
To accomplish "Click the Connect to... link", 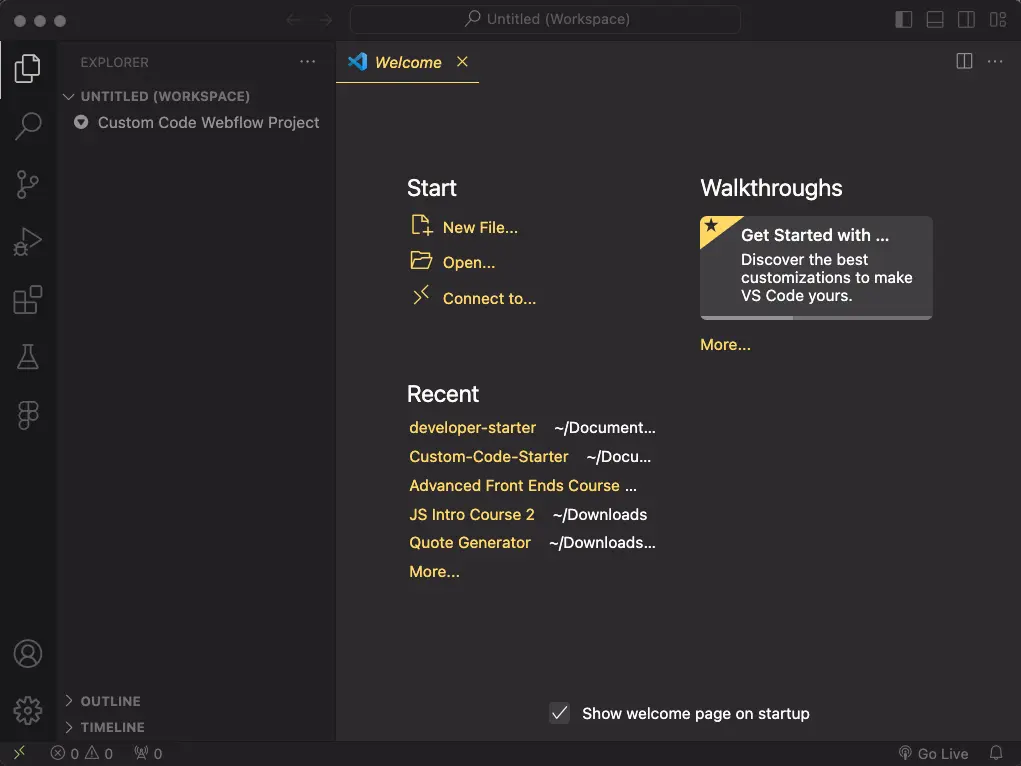I will (473, 298).
